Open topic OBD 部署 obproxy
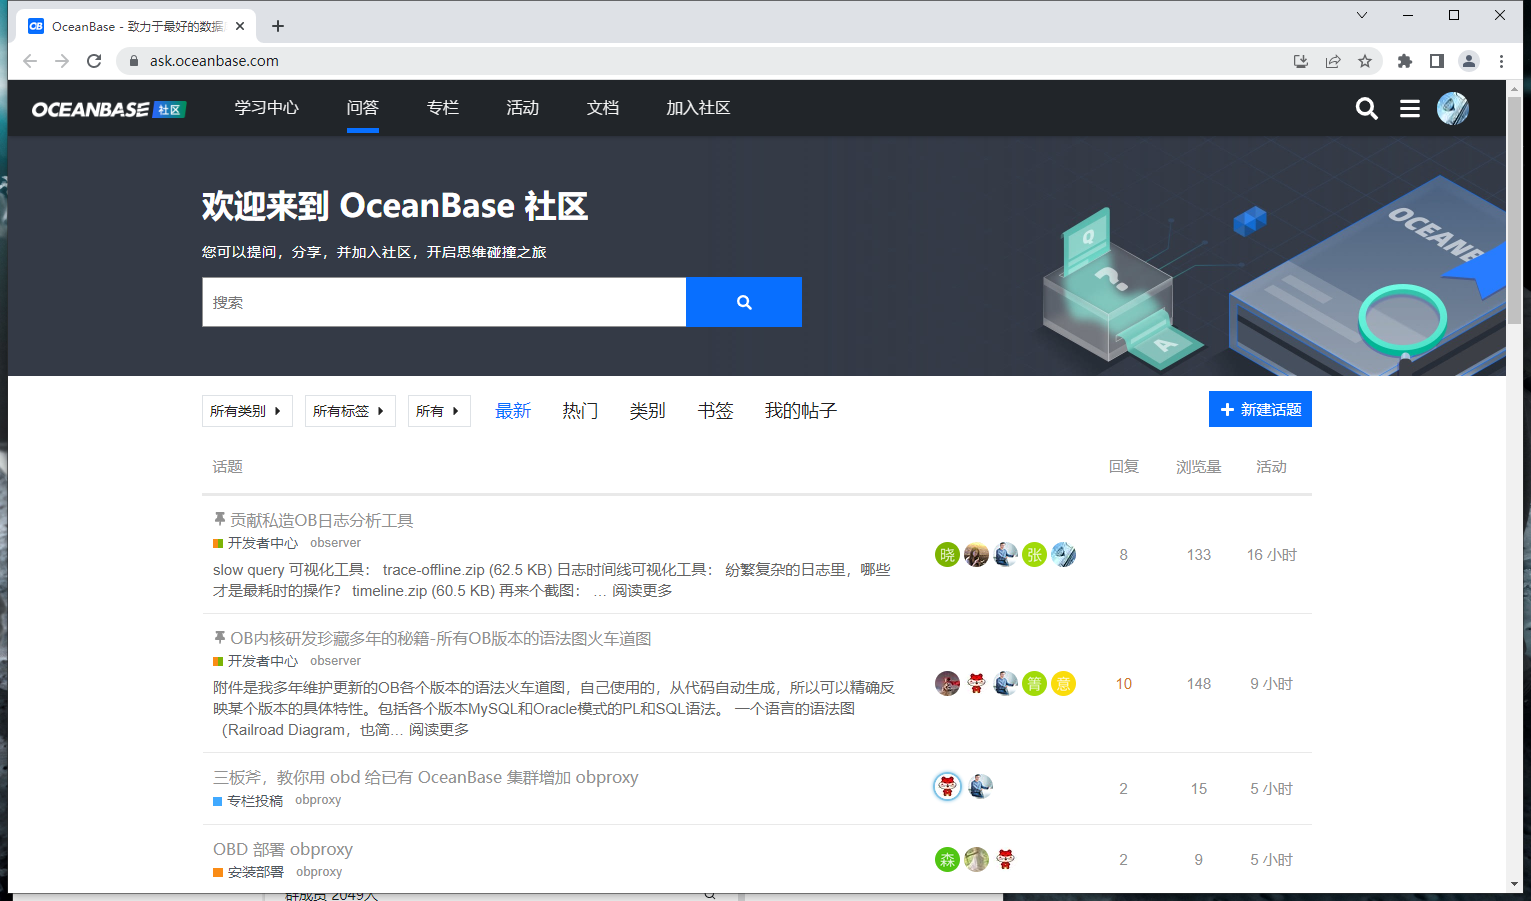1531x901 pixels. pos(282,849)
